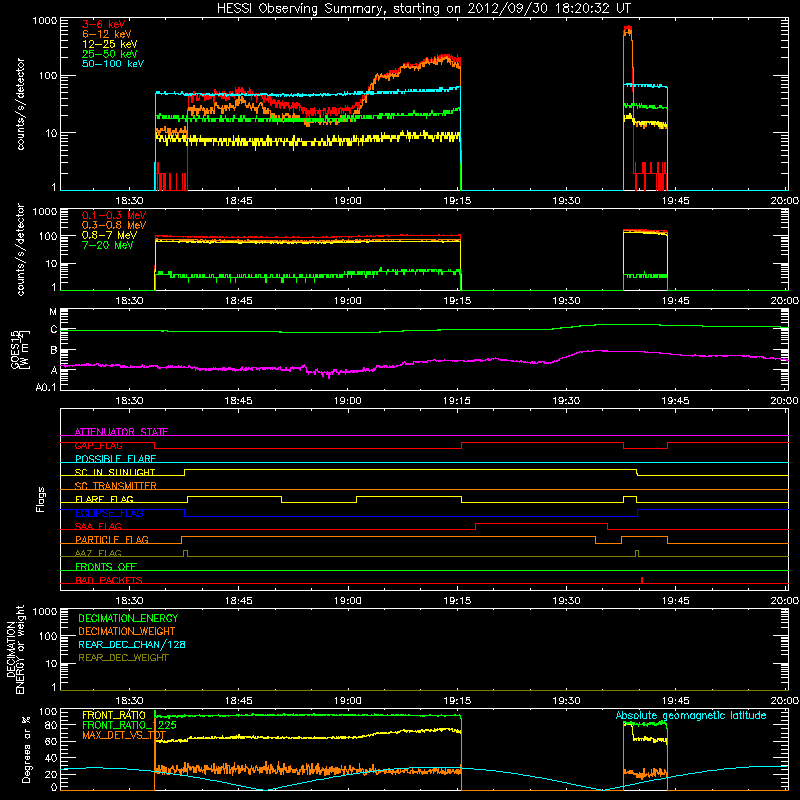Screen dimensions: 800x800
Task: Click the vertical Flags axis title
Action: pyautogui.click(x=40, y=499)
